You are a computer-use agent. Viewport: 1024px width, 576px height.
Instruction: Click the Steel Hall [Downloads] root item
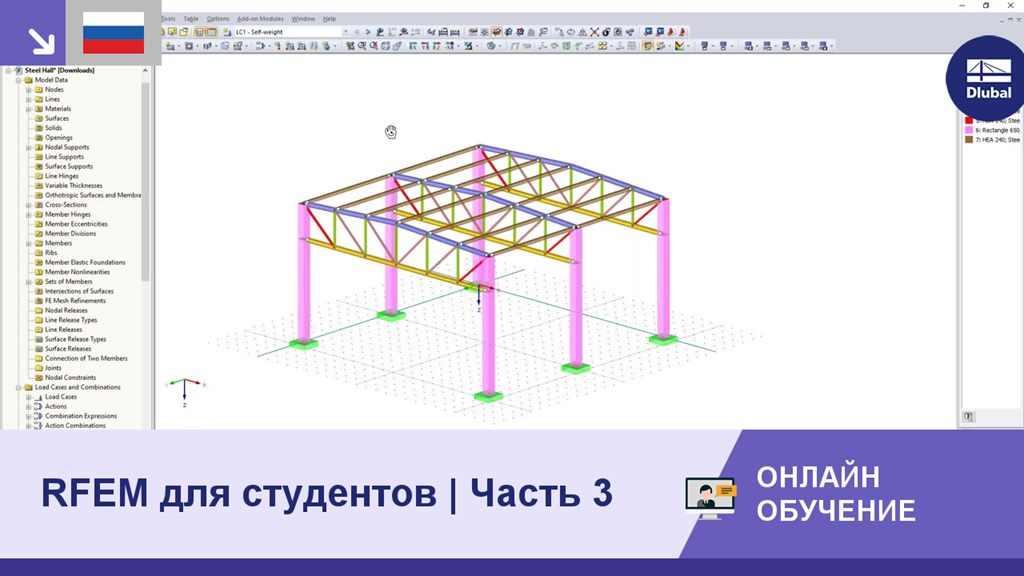click(59, 70)
